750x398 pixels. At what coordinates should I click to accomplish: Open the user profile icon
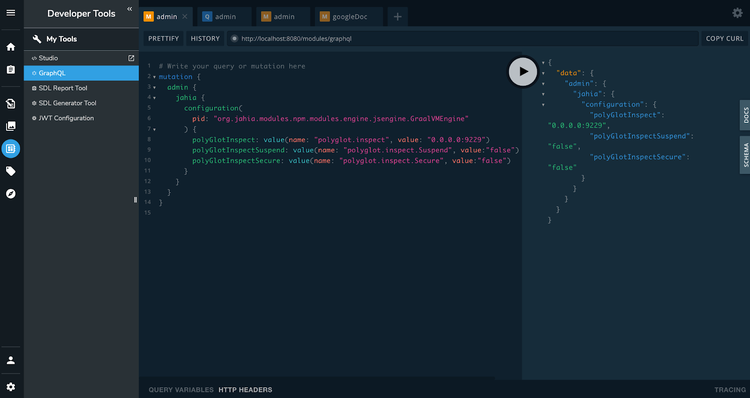11,360
